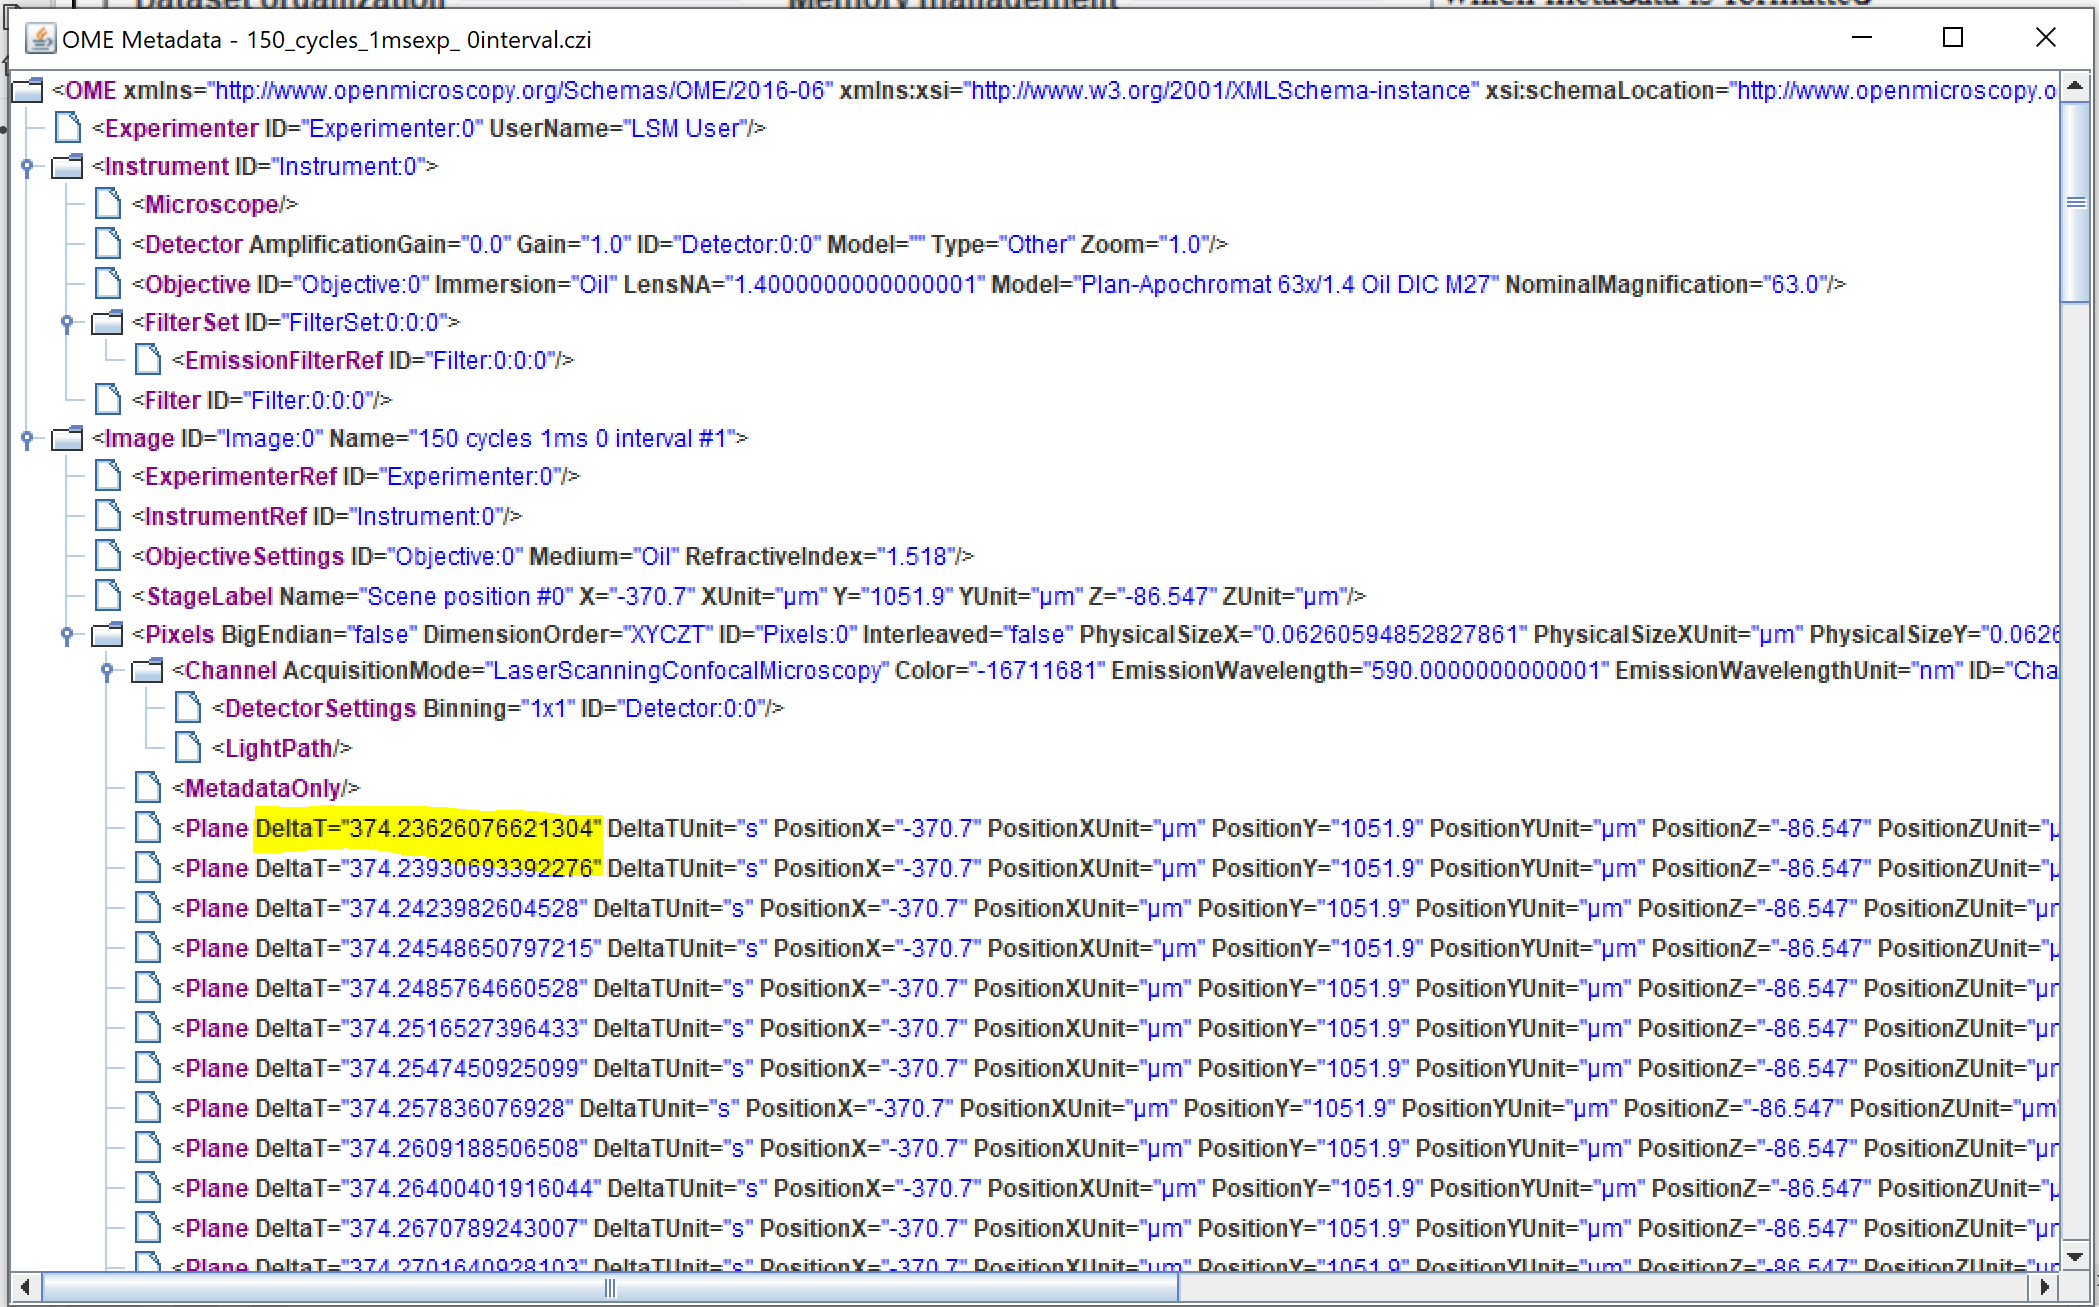Viewport: 2099px width, 1307px height.
Task: Click the horizontal scrollbar right arrow
Action: [x=2045, y=1287]
